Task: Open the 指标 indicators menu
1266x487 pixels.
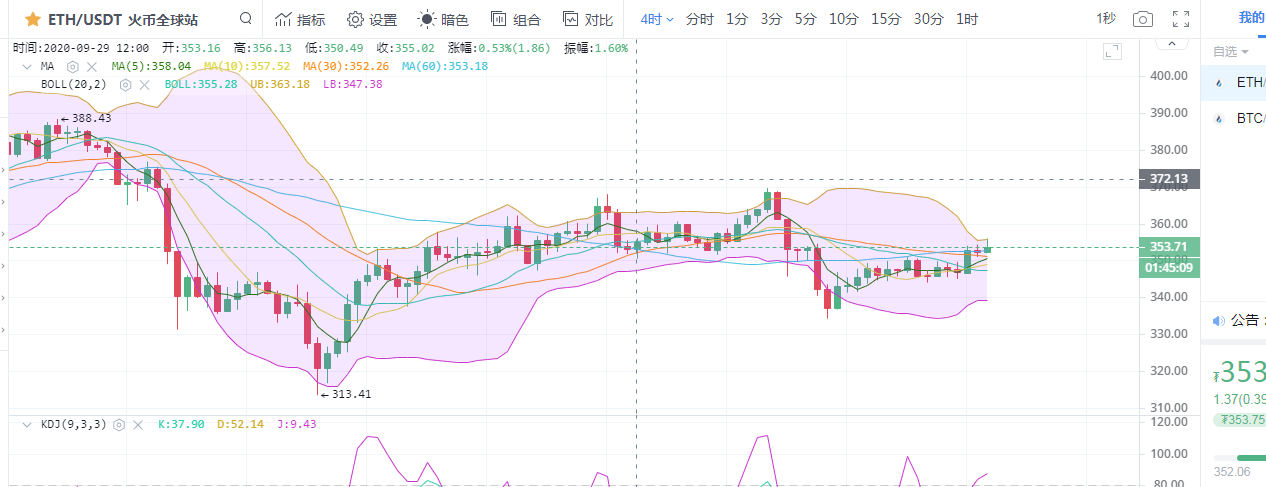Action: point(299,19)
